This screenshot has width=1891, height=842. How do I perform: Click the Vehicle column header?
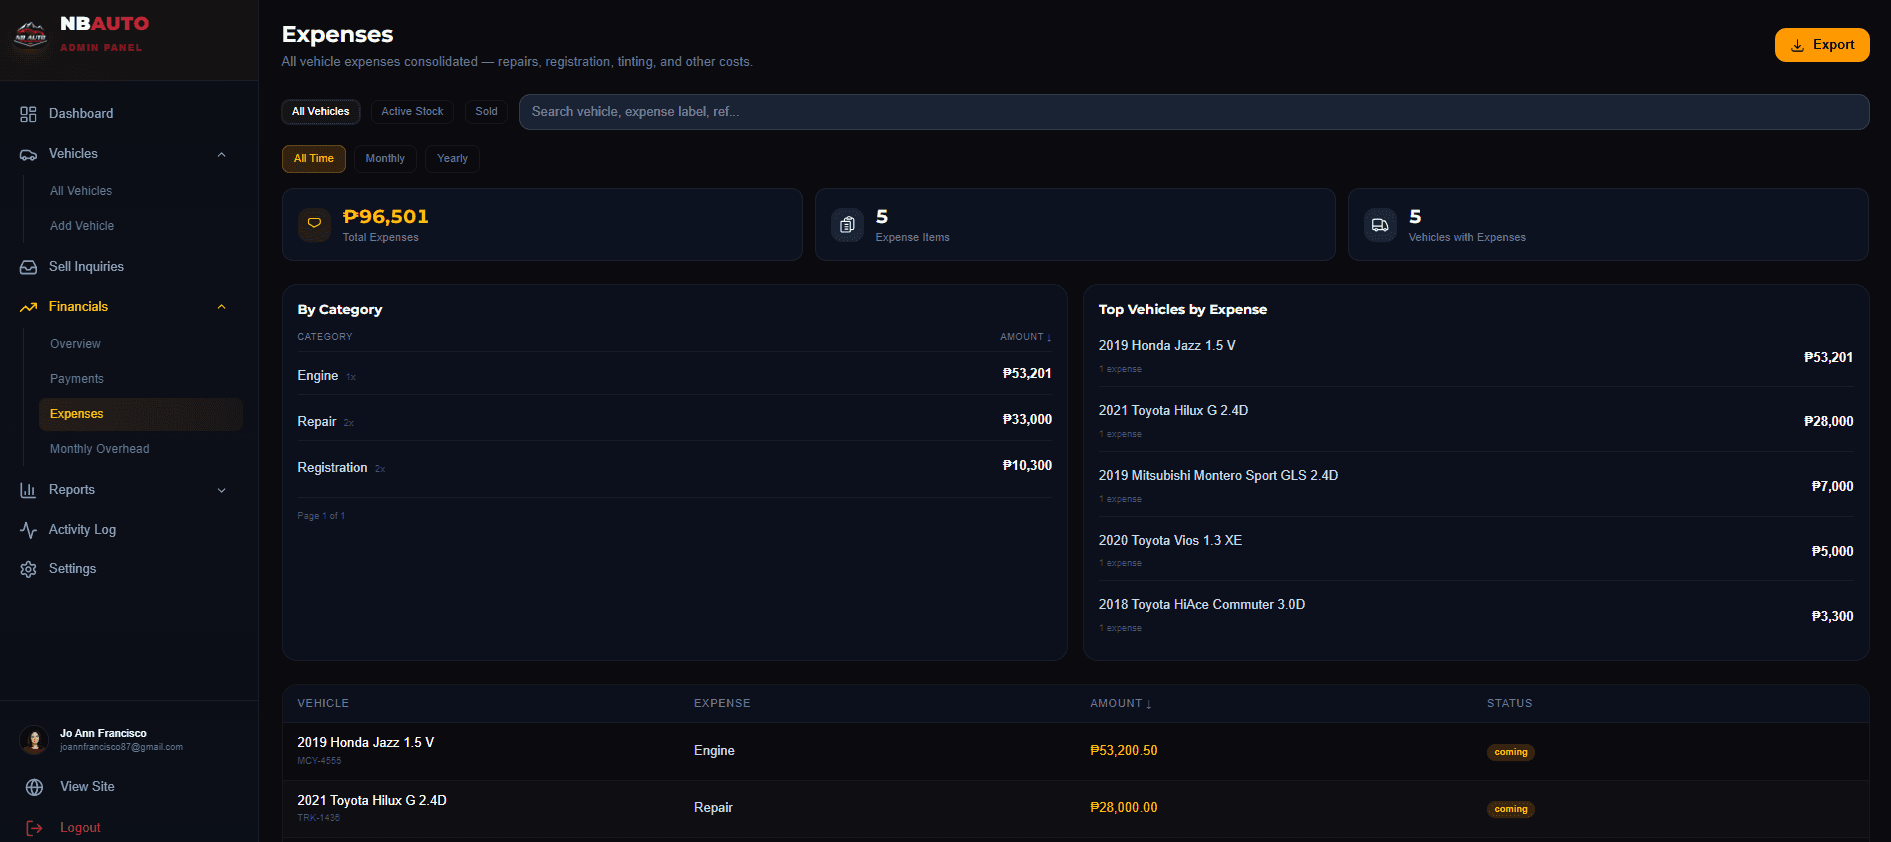pos(323,704)
